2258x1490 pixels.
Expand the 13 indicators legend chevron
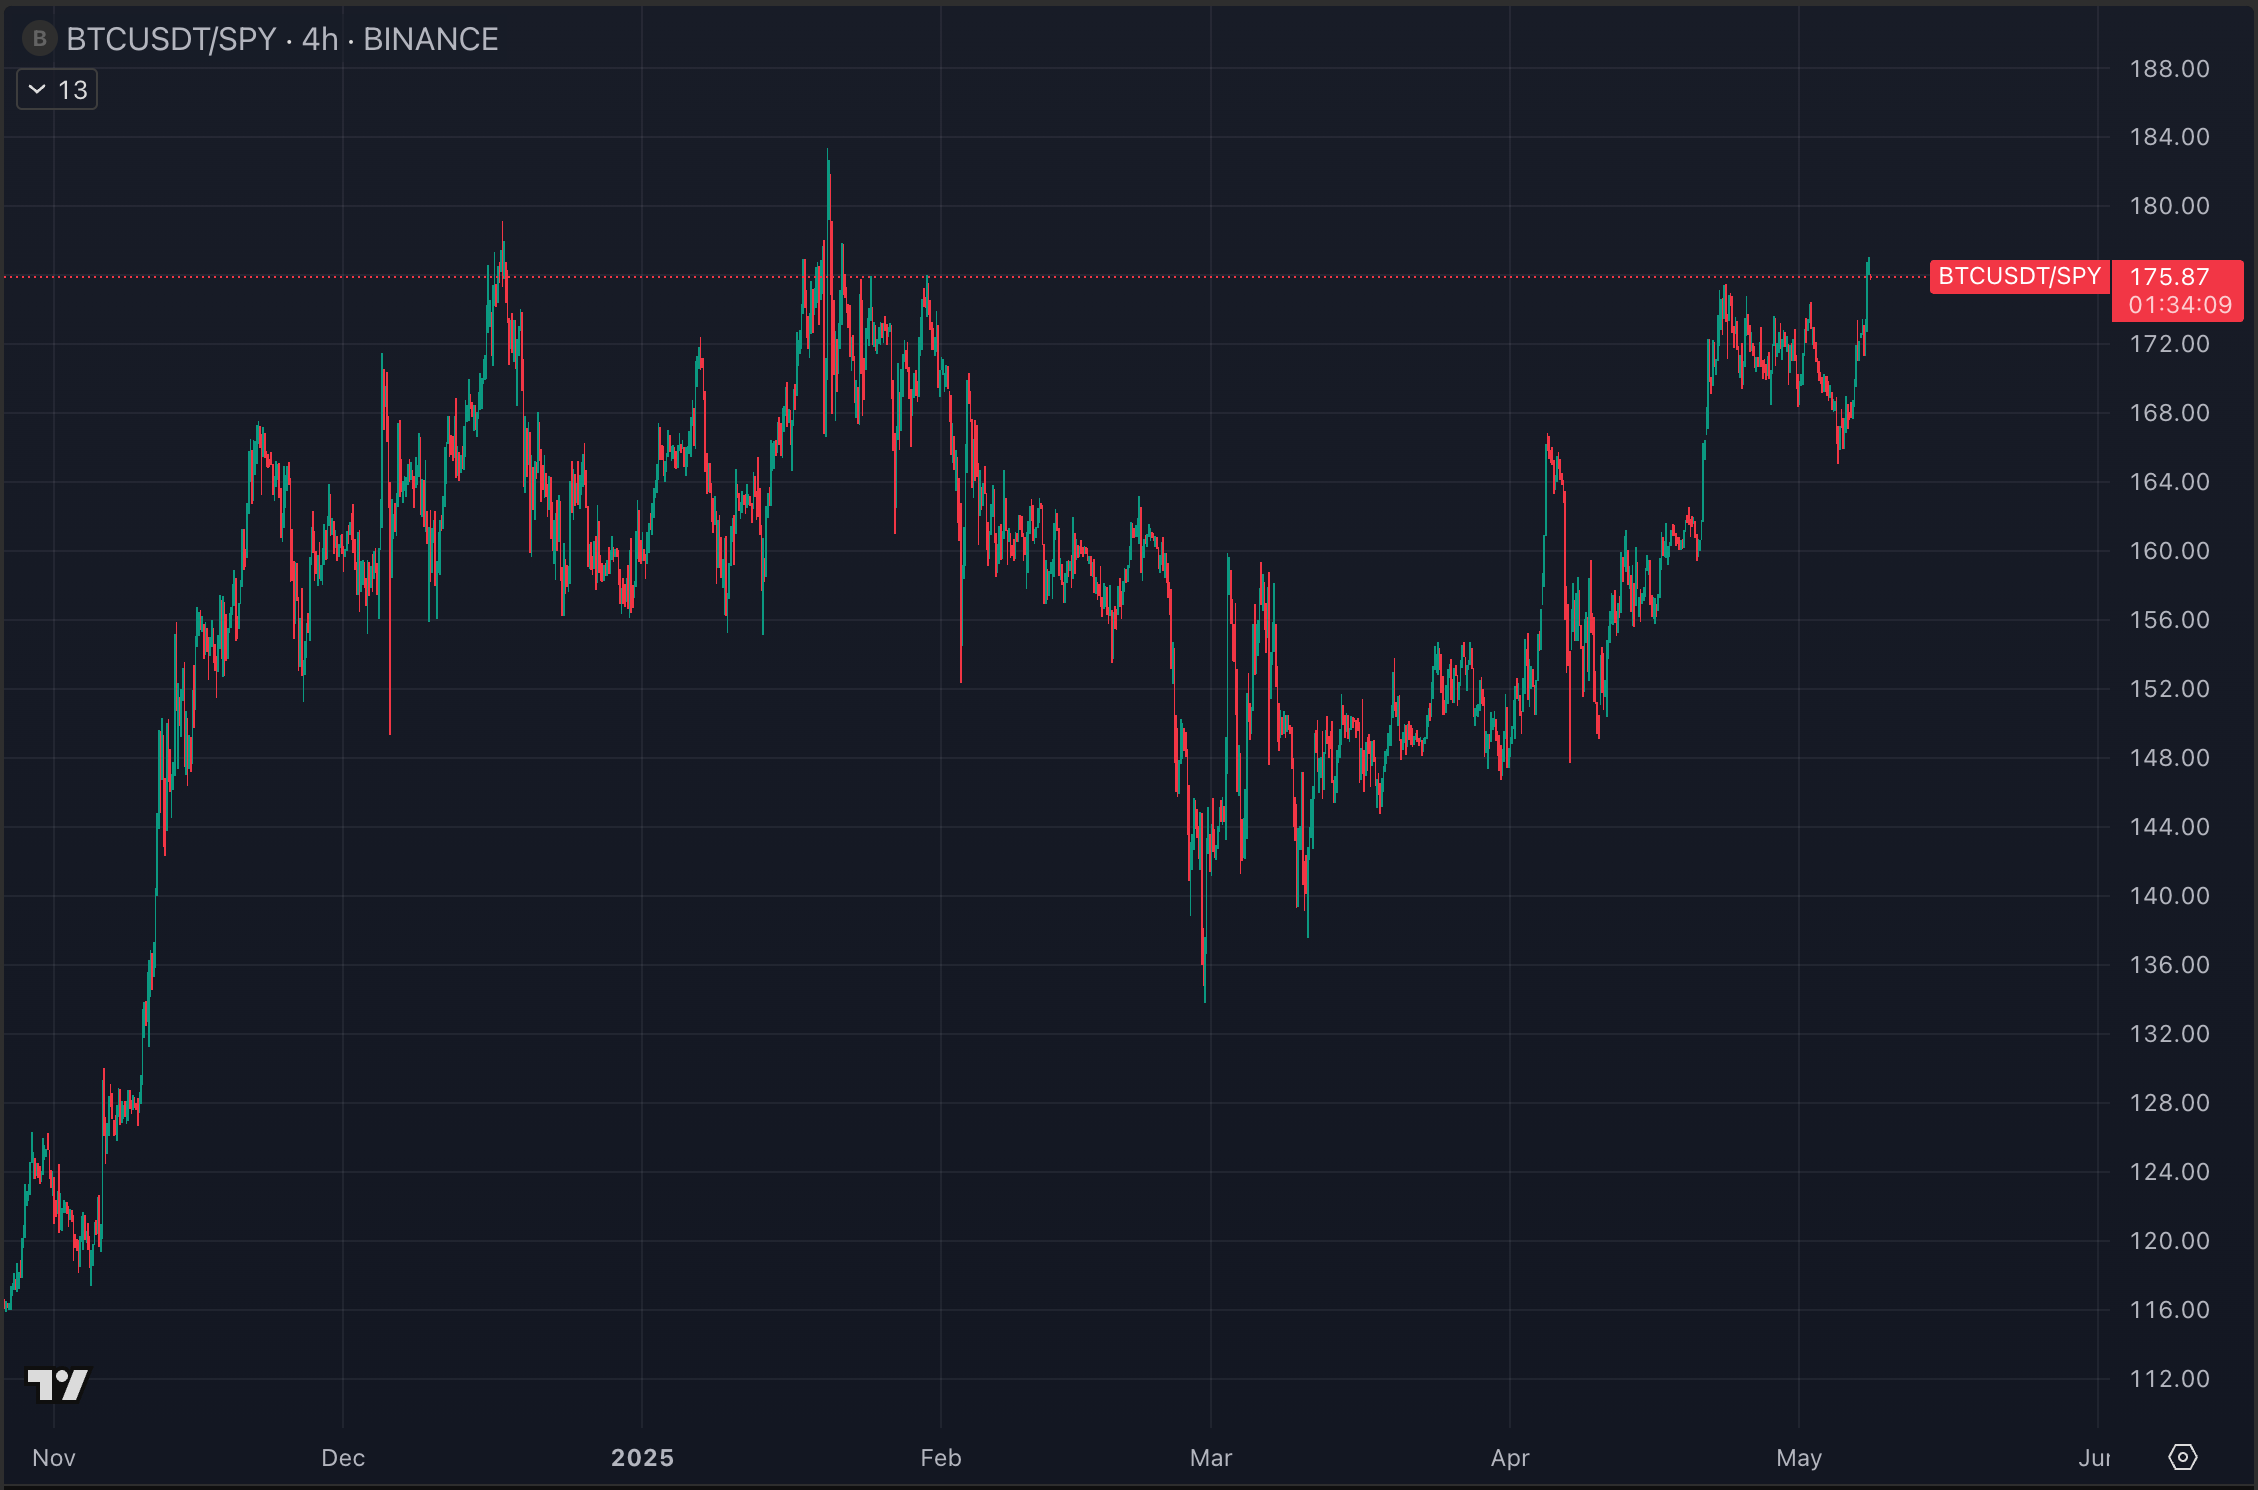[x=37, y=90]
